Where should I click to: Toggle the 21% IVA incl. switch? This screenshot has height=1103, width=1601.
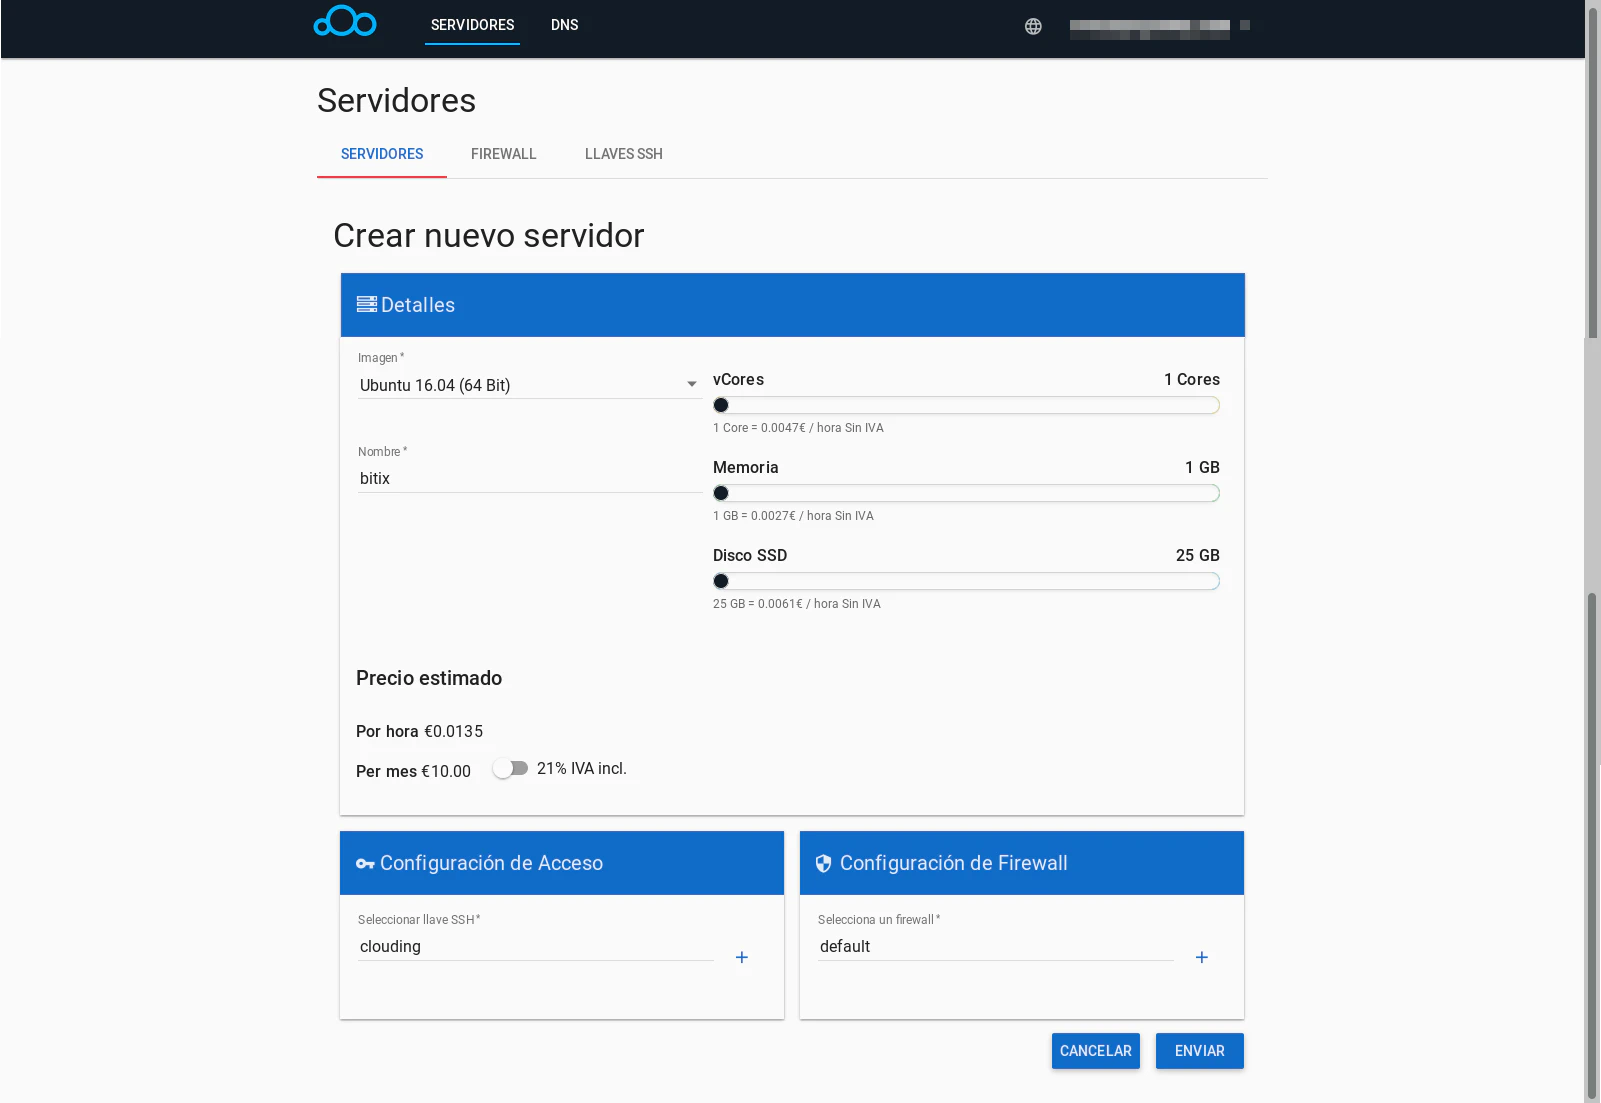[510, 769]
